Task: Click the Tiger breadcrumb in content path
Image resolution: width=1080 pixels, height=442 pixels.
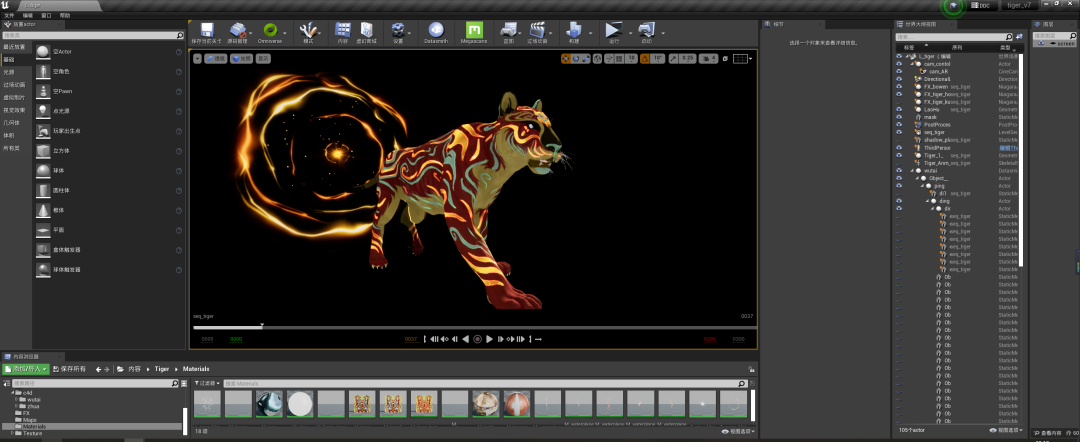Action: pyautogui.click(x=162, y=369)
